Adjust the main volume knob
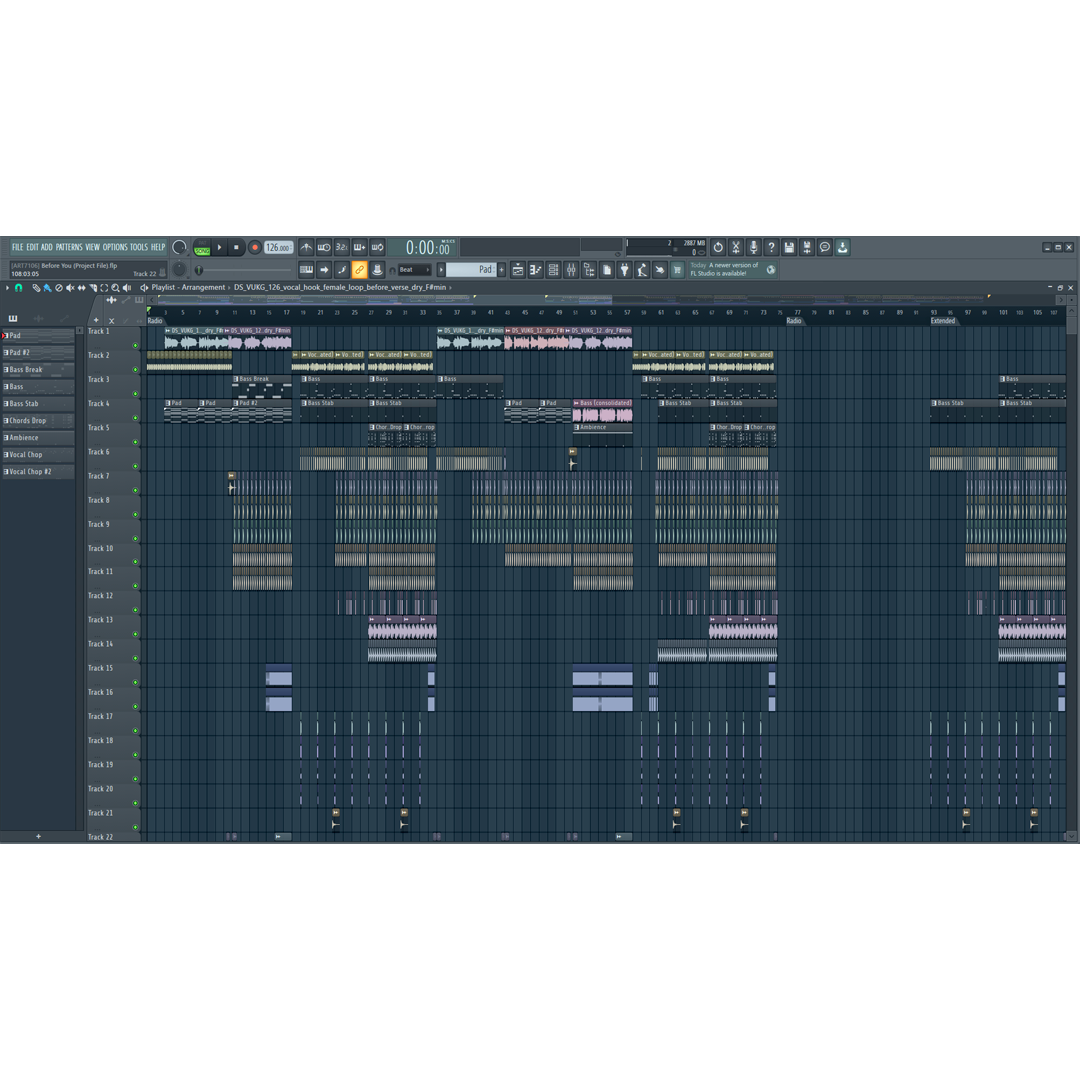Image resolution: width=1080 pixels, height=1080 pixels. click(180, 247)
